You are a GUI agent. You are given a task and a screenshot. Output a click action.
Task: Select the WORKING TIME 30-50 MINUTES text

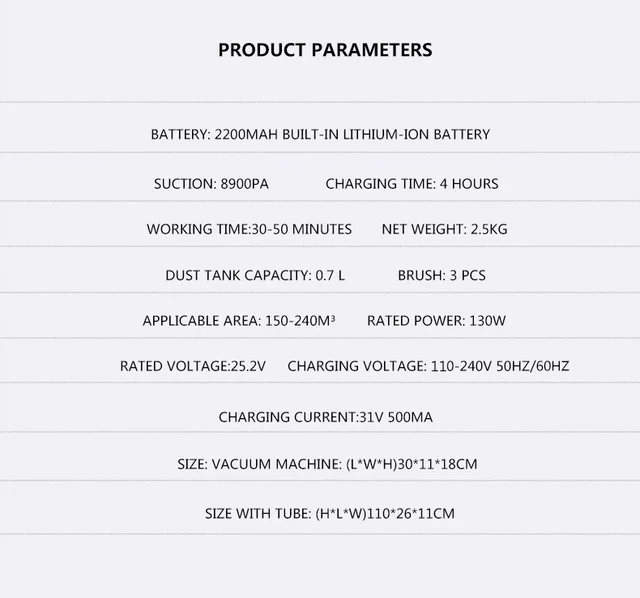click(x=249, y=229)
